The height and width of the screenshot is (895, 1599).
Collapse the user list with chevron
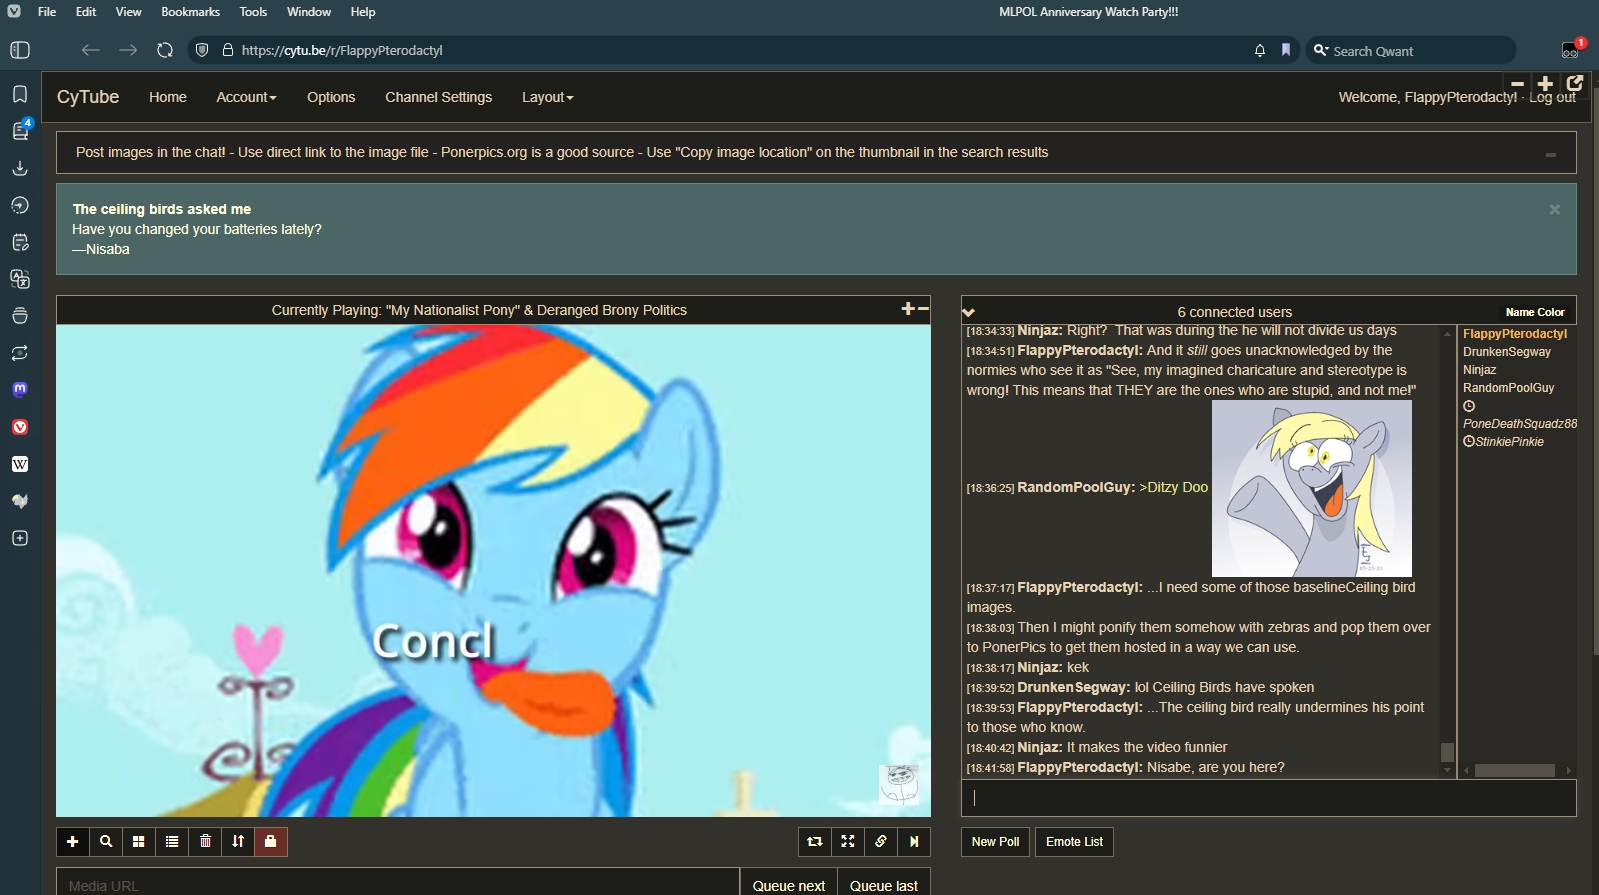[968, 312]
